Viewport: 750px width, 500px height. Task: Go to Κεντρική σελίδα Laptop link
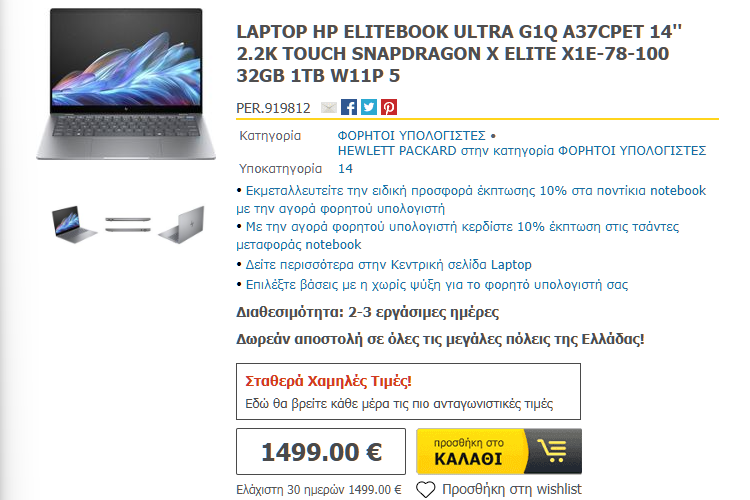click(x=388, y=265)
